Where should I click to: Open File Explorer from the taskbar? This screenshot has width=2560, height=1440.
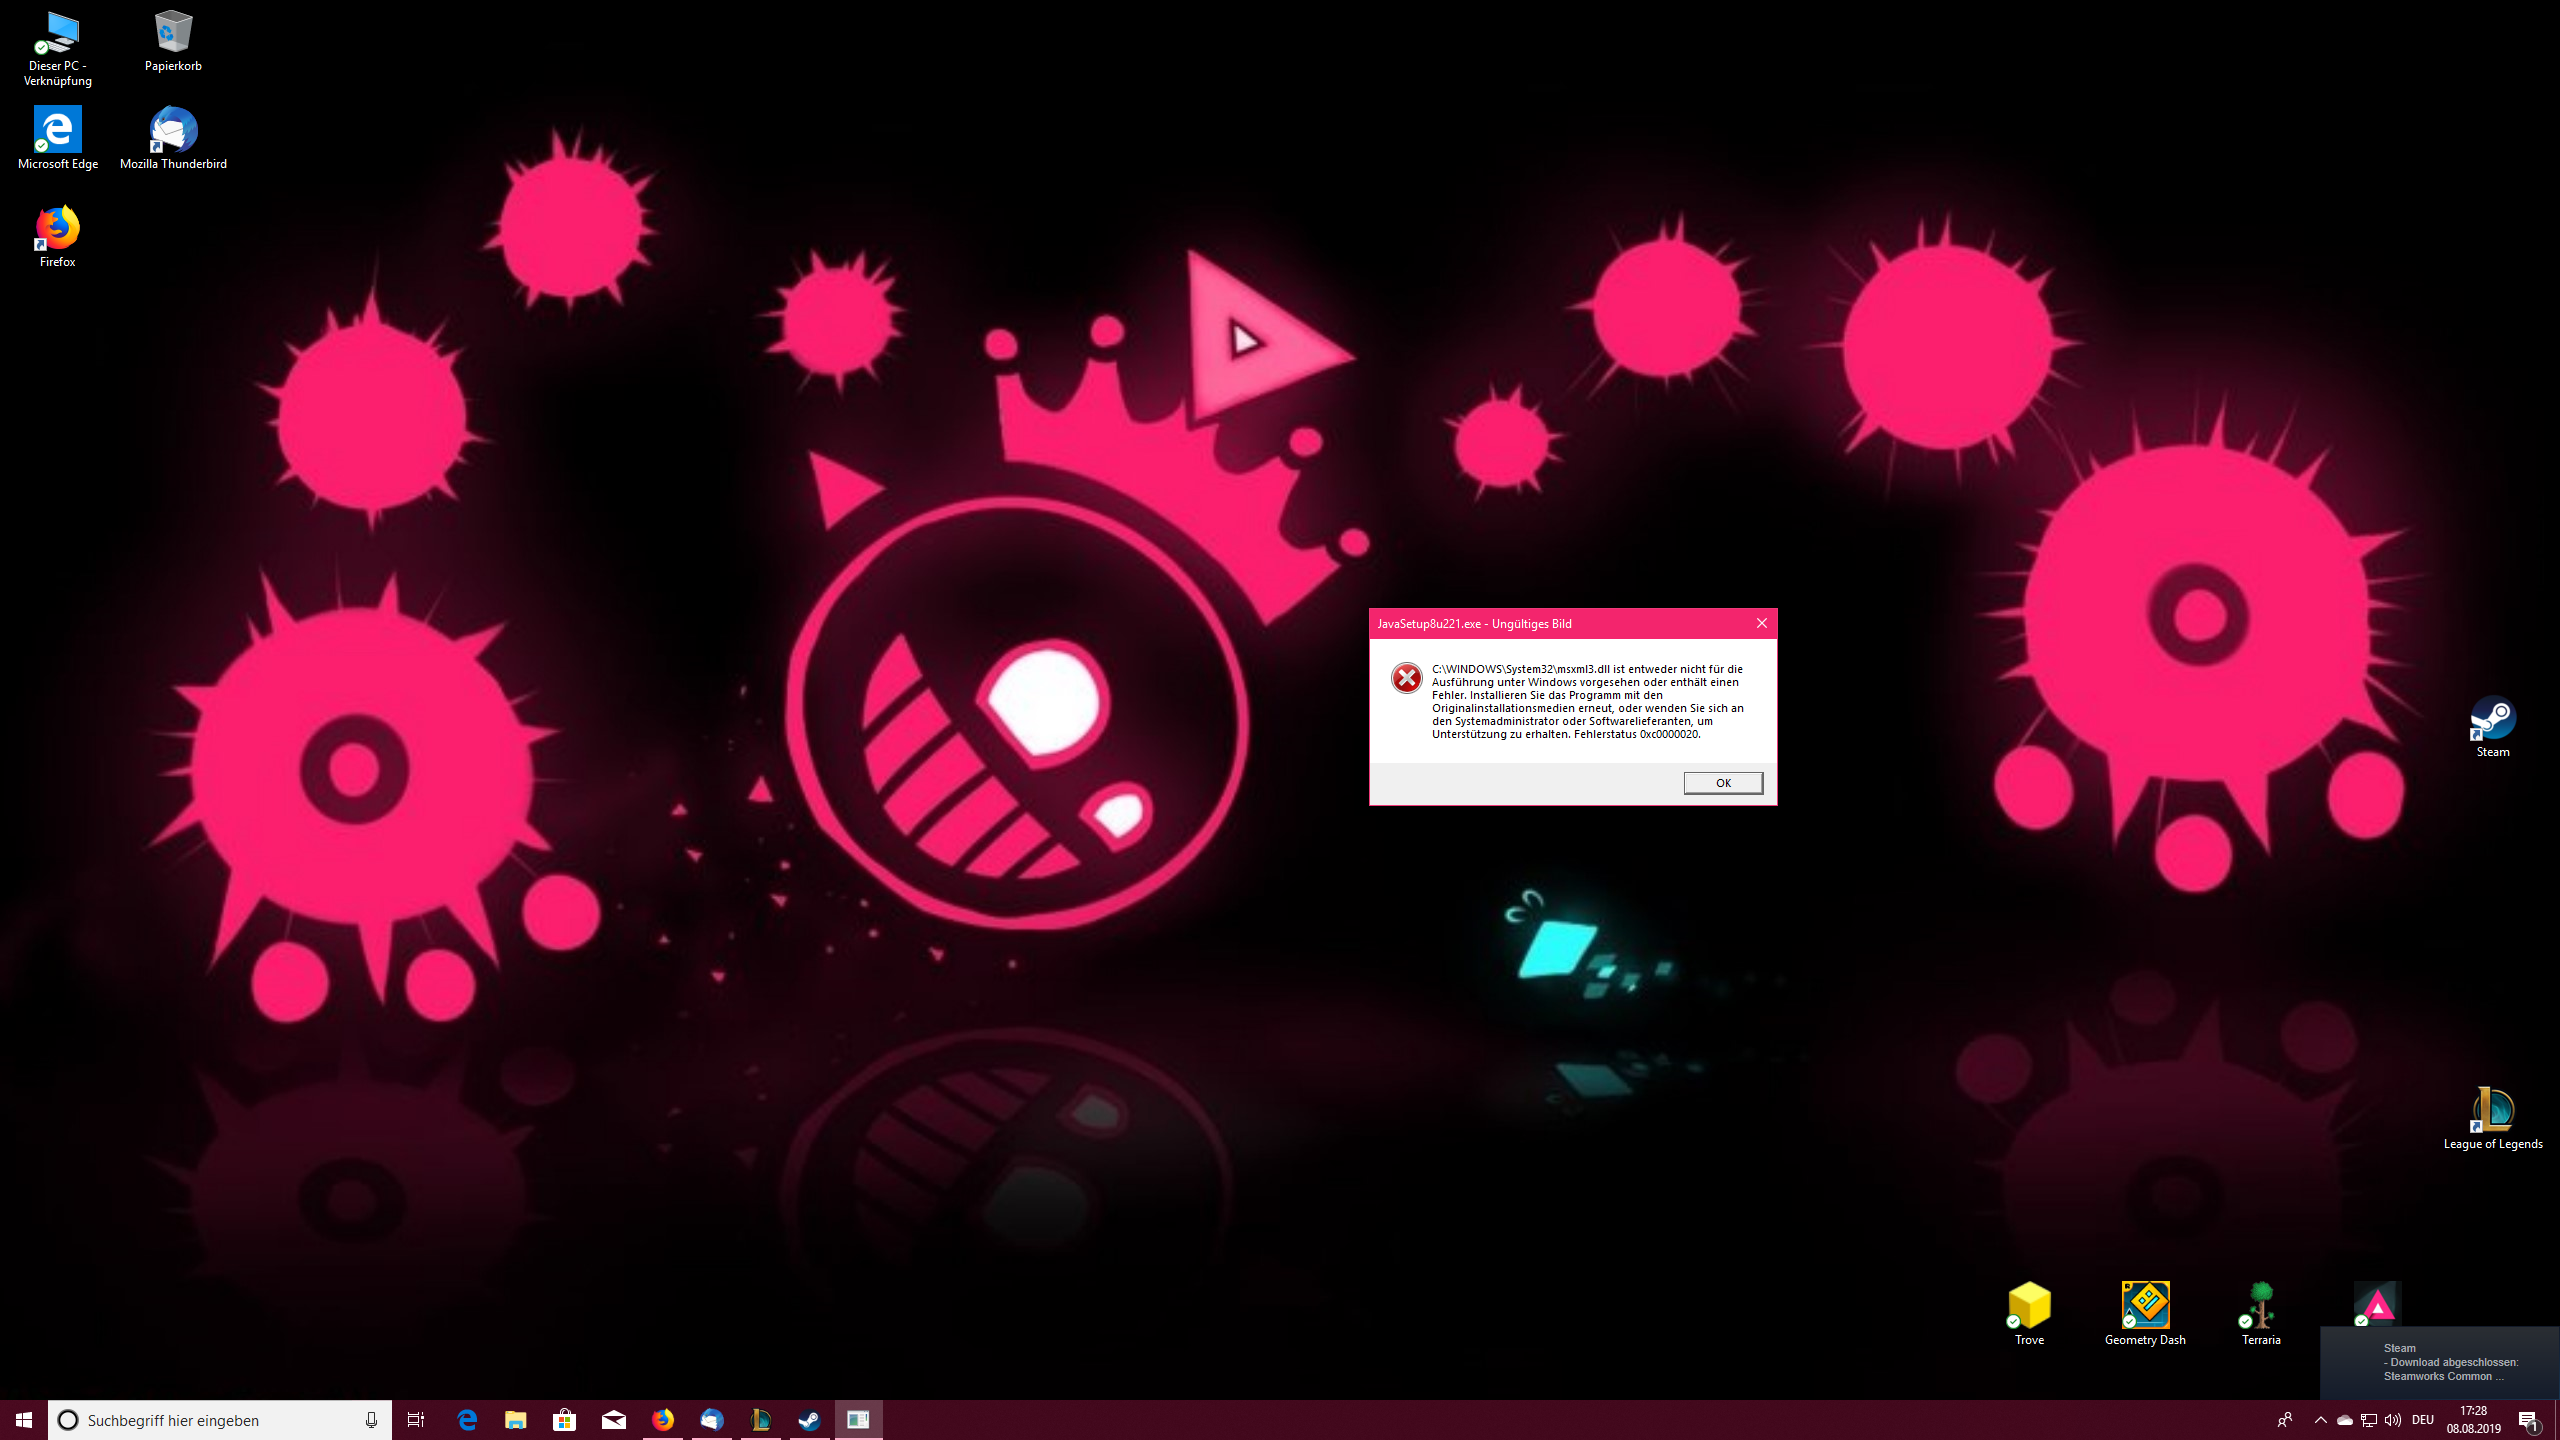515,1420
